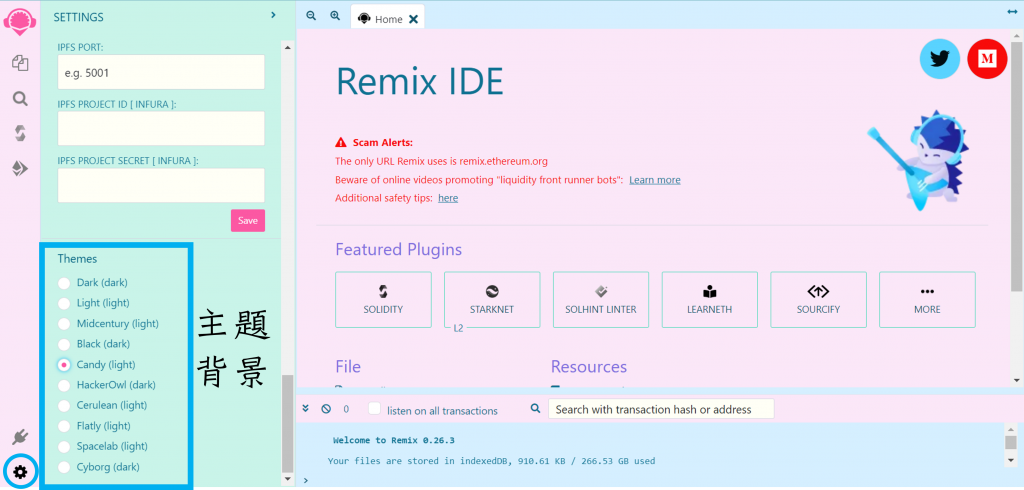
Task: Click the LEARNETH plugin card
Action: point(710,300)
